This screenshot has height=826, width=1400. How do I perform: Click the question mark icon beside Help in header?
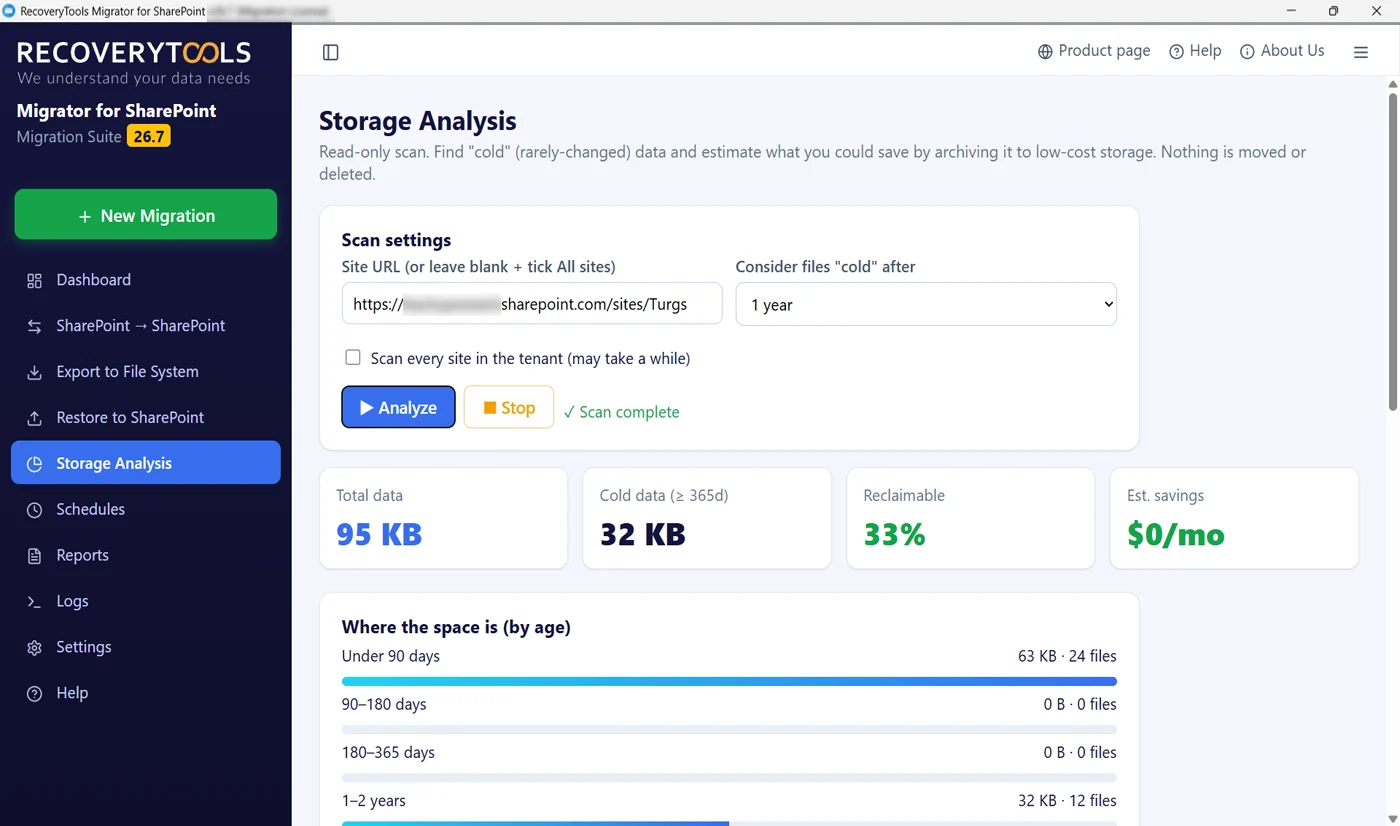1177,52
